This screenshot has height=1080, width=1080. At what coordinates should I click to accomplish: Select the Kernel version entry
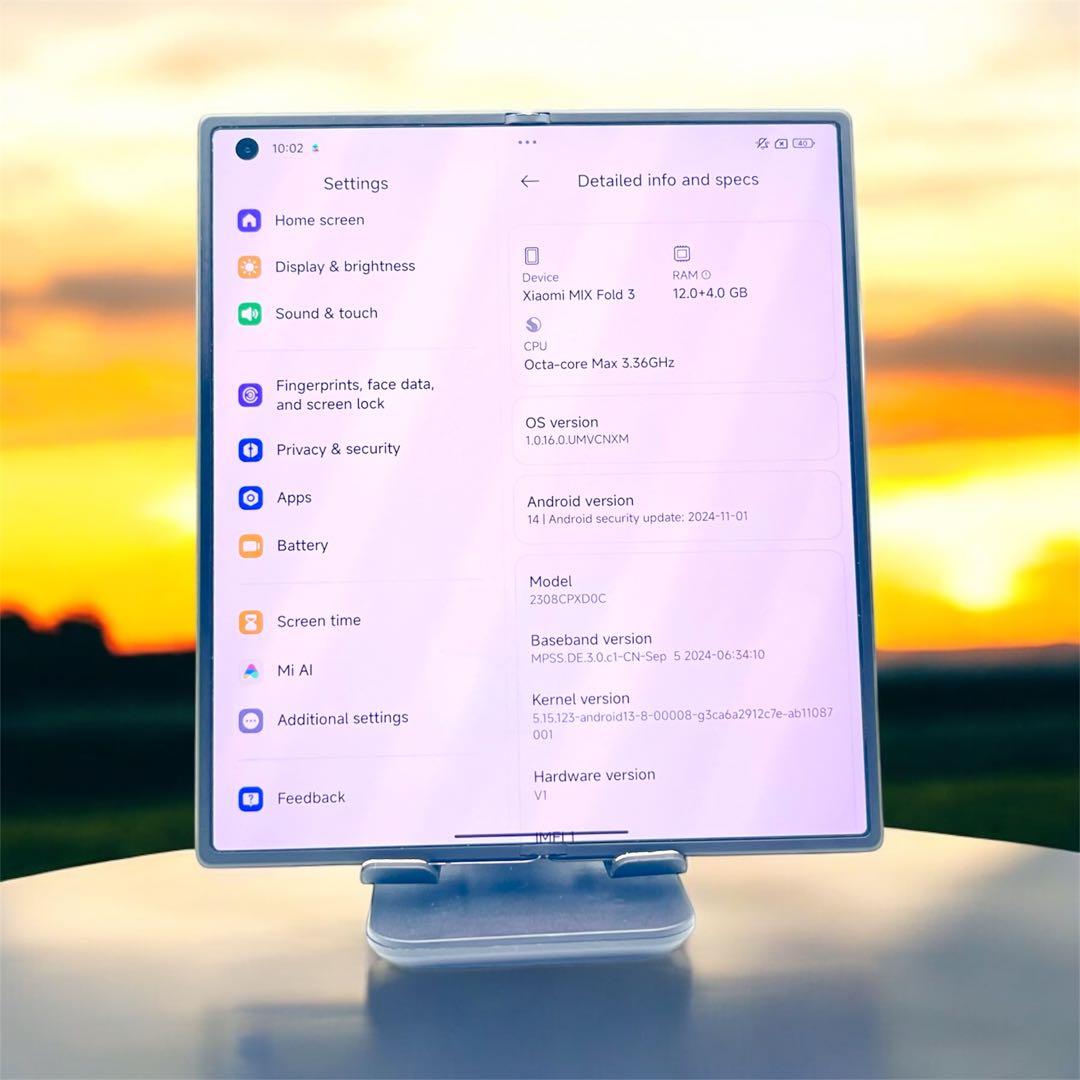click(682, 715)
